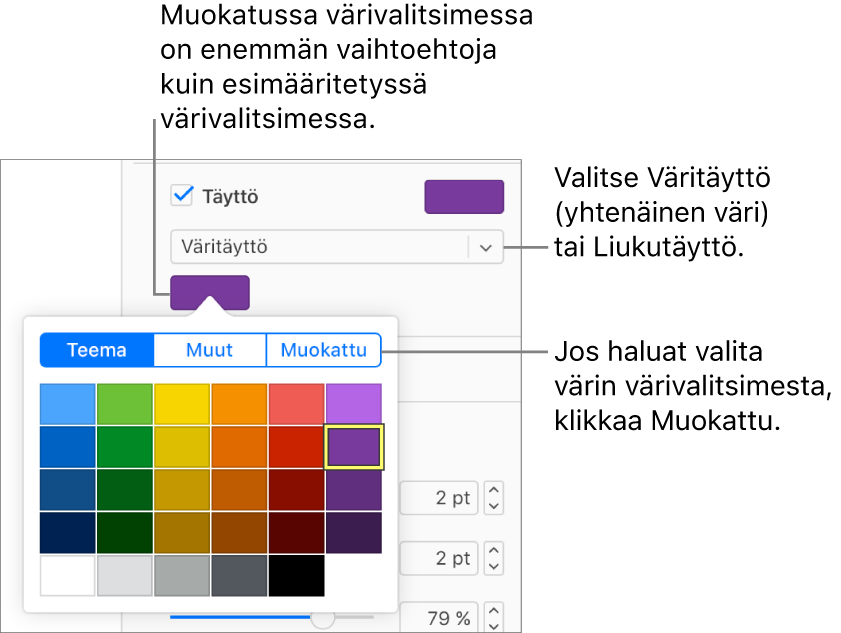Open the Väritäyttö fill type dropdown

[x=320, y=247]
